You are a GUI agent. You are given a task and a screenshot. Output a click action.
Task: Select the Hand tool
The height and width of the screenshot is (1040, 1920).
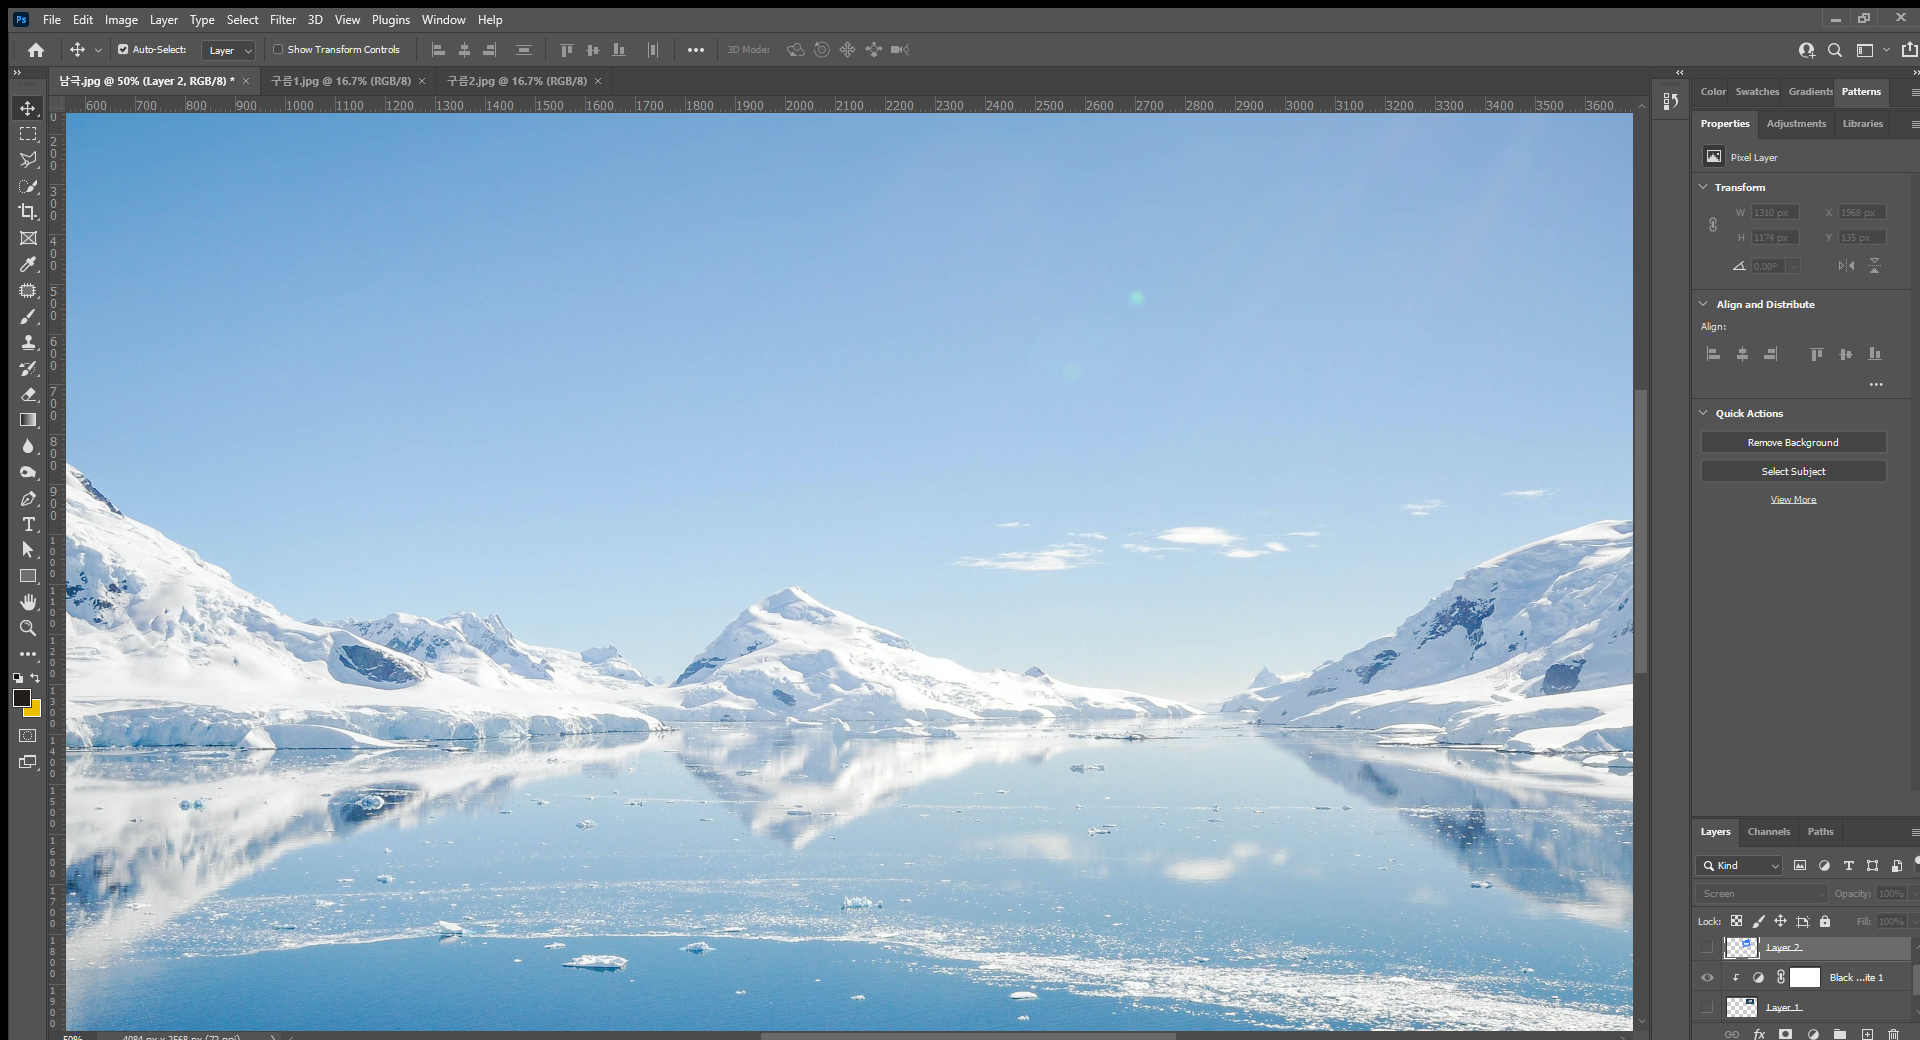coord(28,602)
